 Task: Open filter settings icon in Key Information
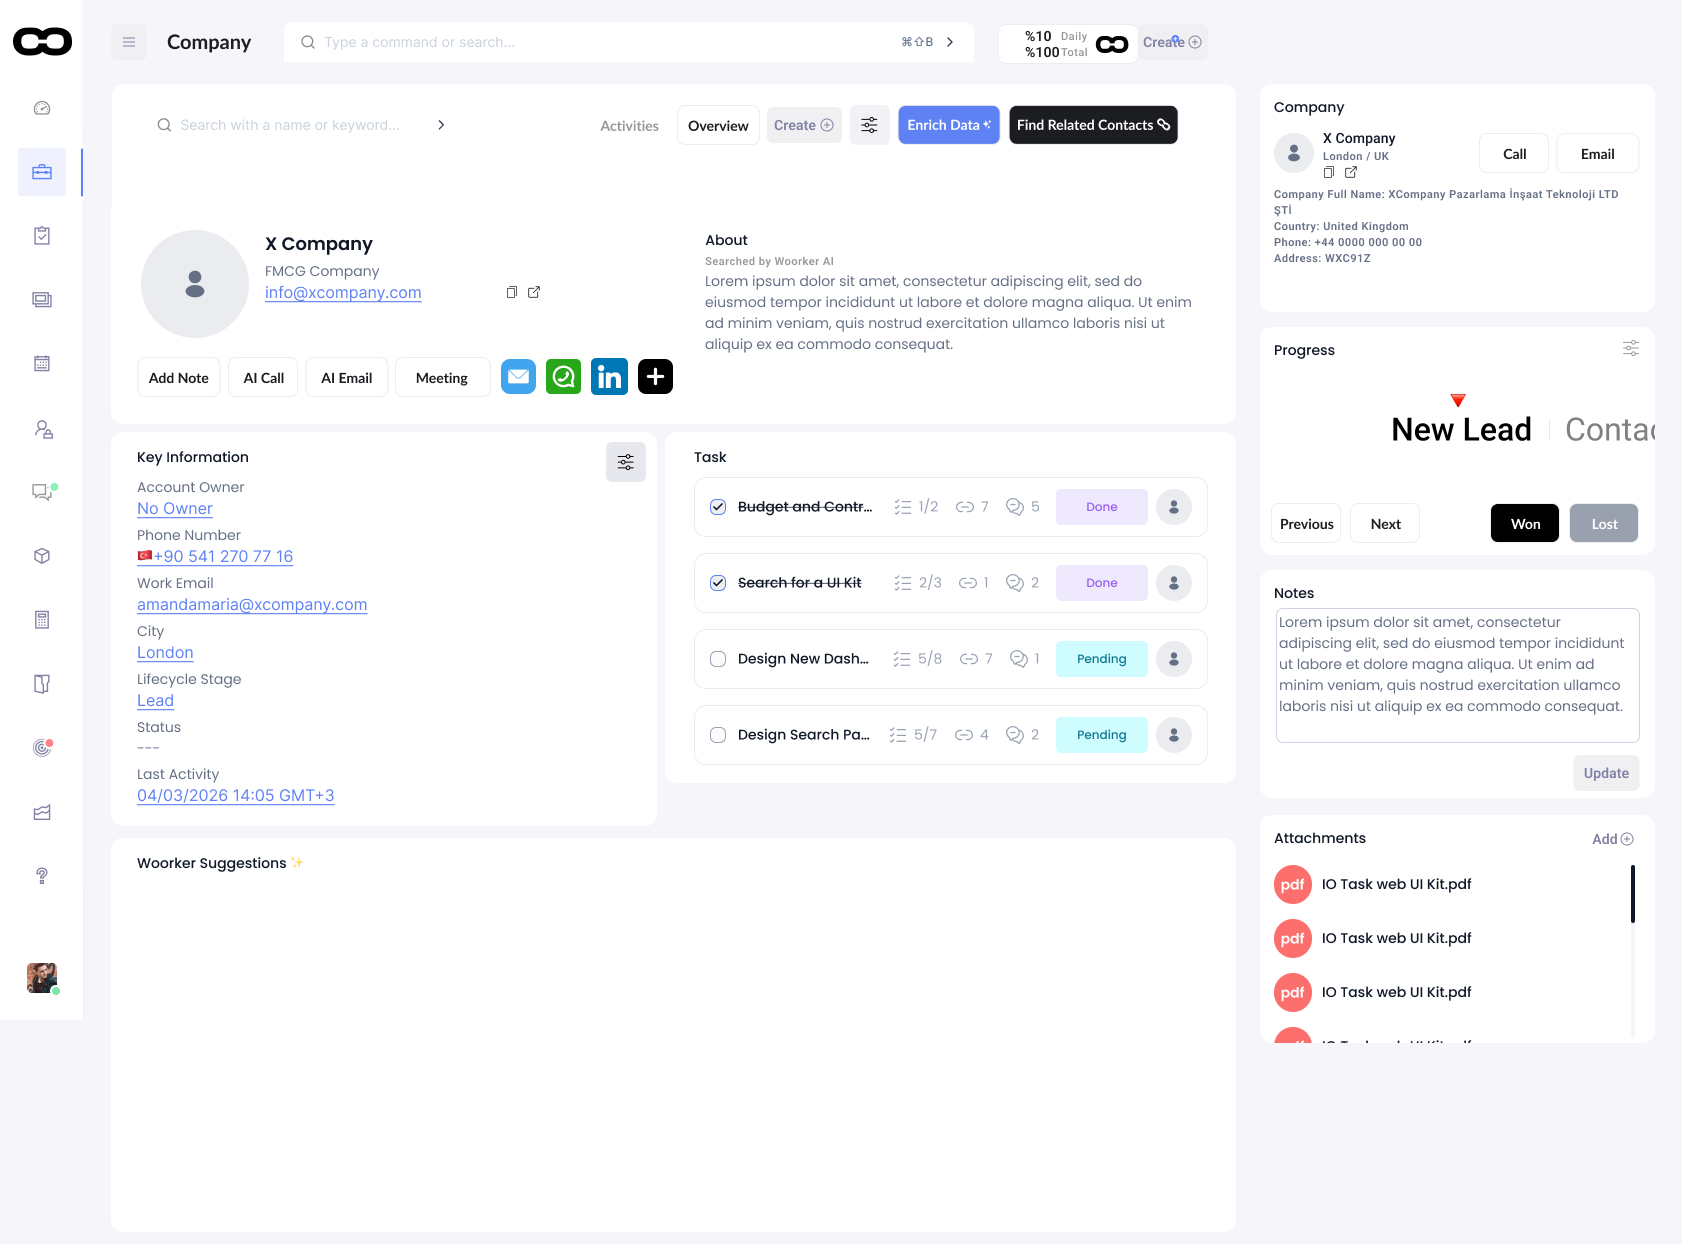click(x=626, y=462)
